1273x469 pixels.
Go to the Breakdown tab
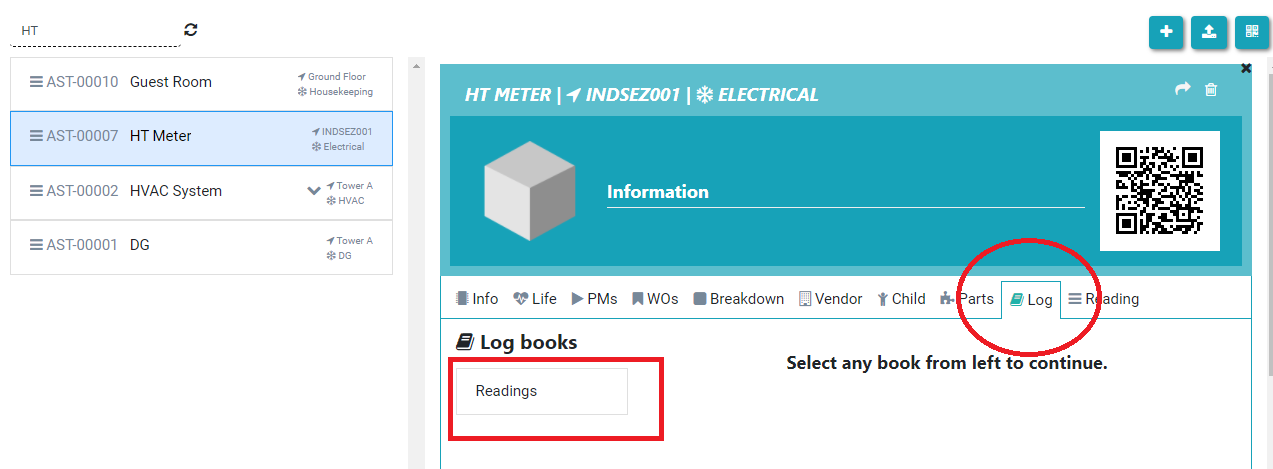pos(738,299)
